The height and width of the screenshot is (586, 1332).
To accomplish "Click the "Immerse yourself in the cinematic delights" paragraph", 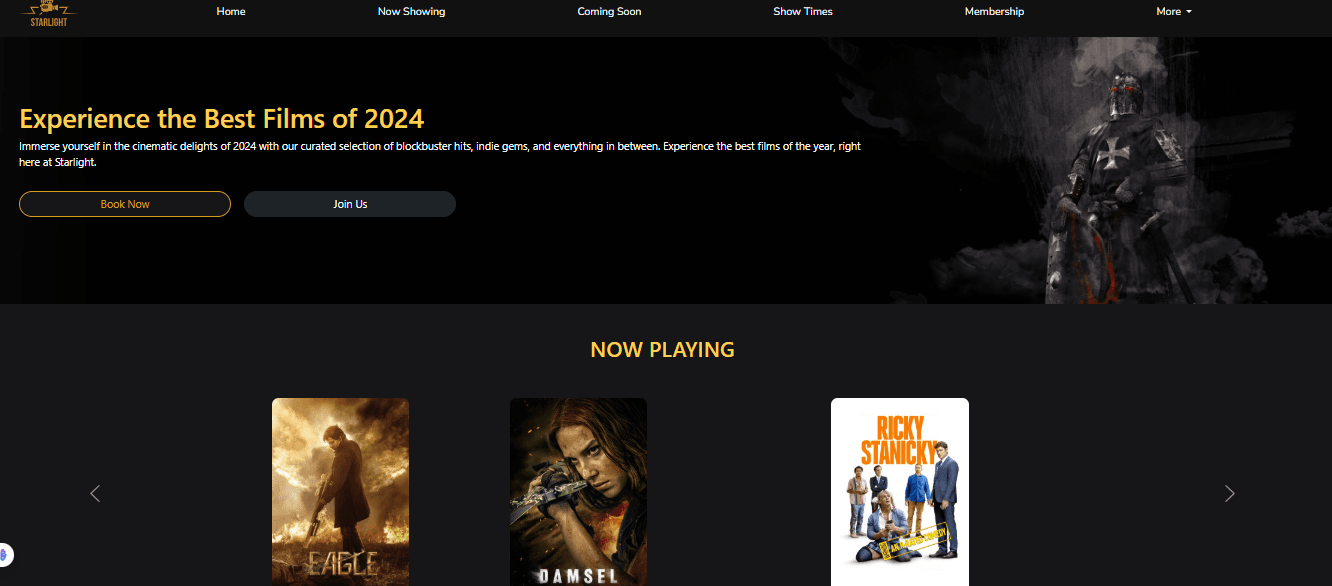I will (x=440, y=154).
